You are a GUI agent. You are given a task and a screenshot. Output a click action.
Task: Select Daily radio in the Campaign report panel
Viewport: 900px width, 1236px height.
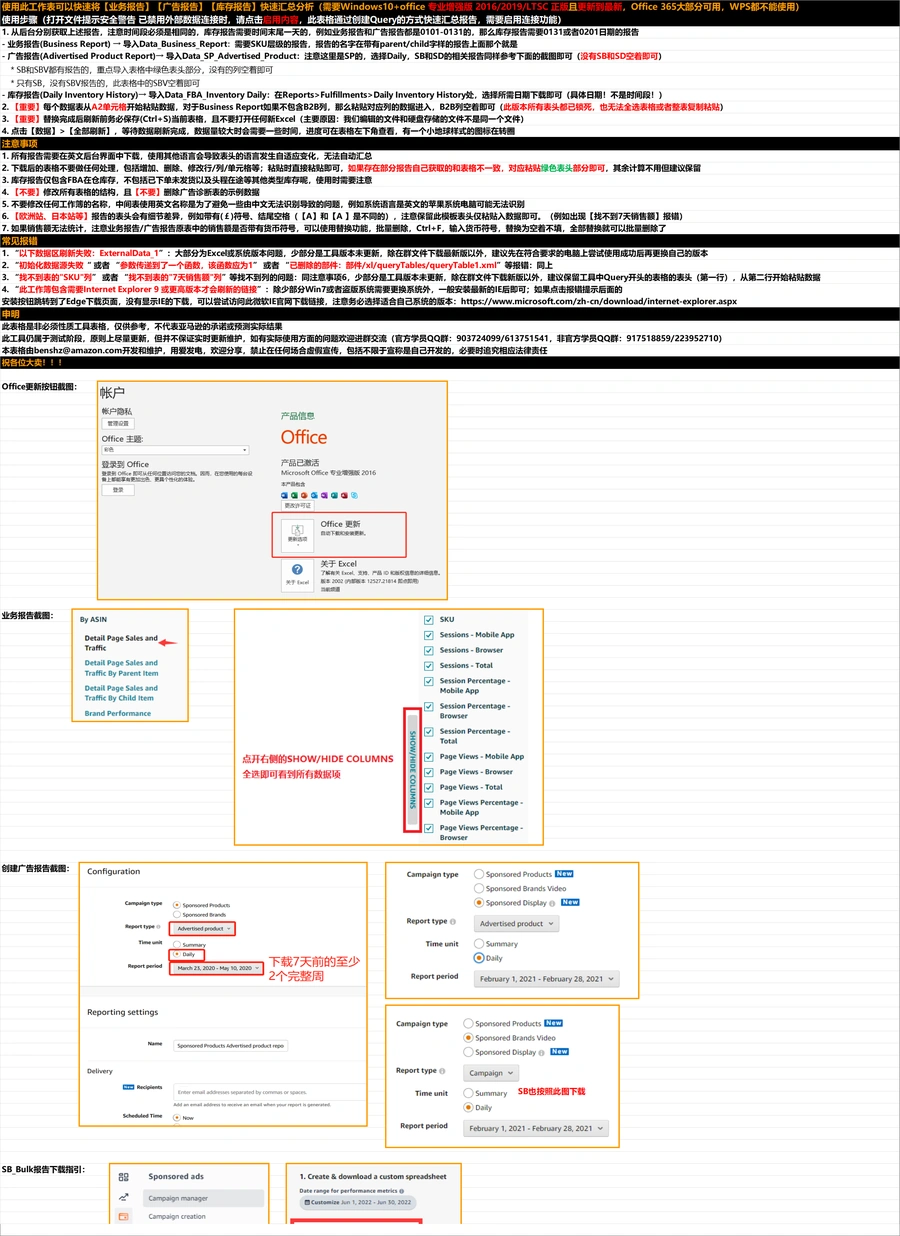point(469,1107)
